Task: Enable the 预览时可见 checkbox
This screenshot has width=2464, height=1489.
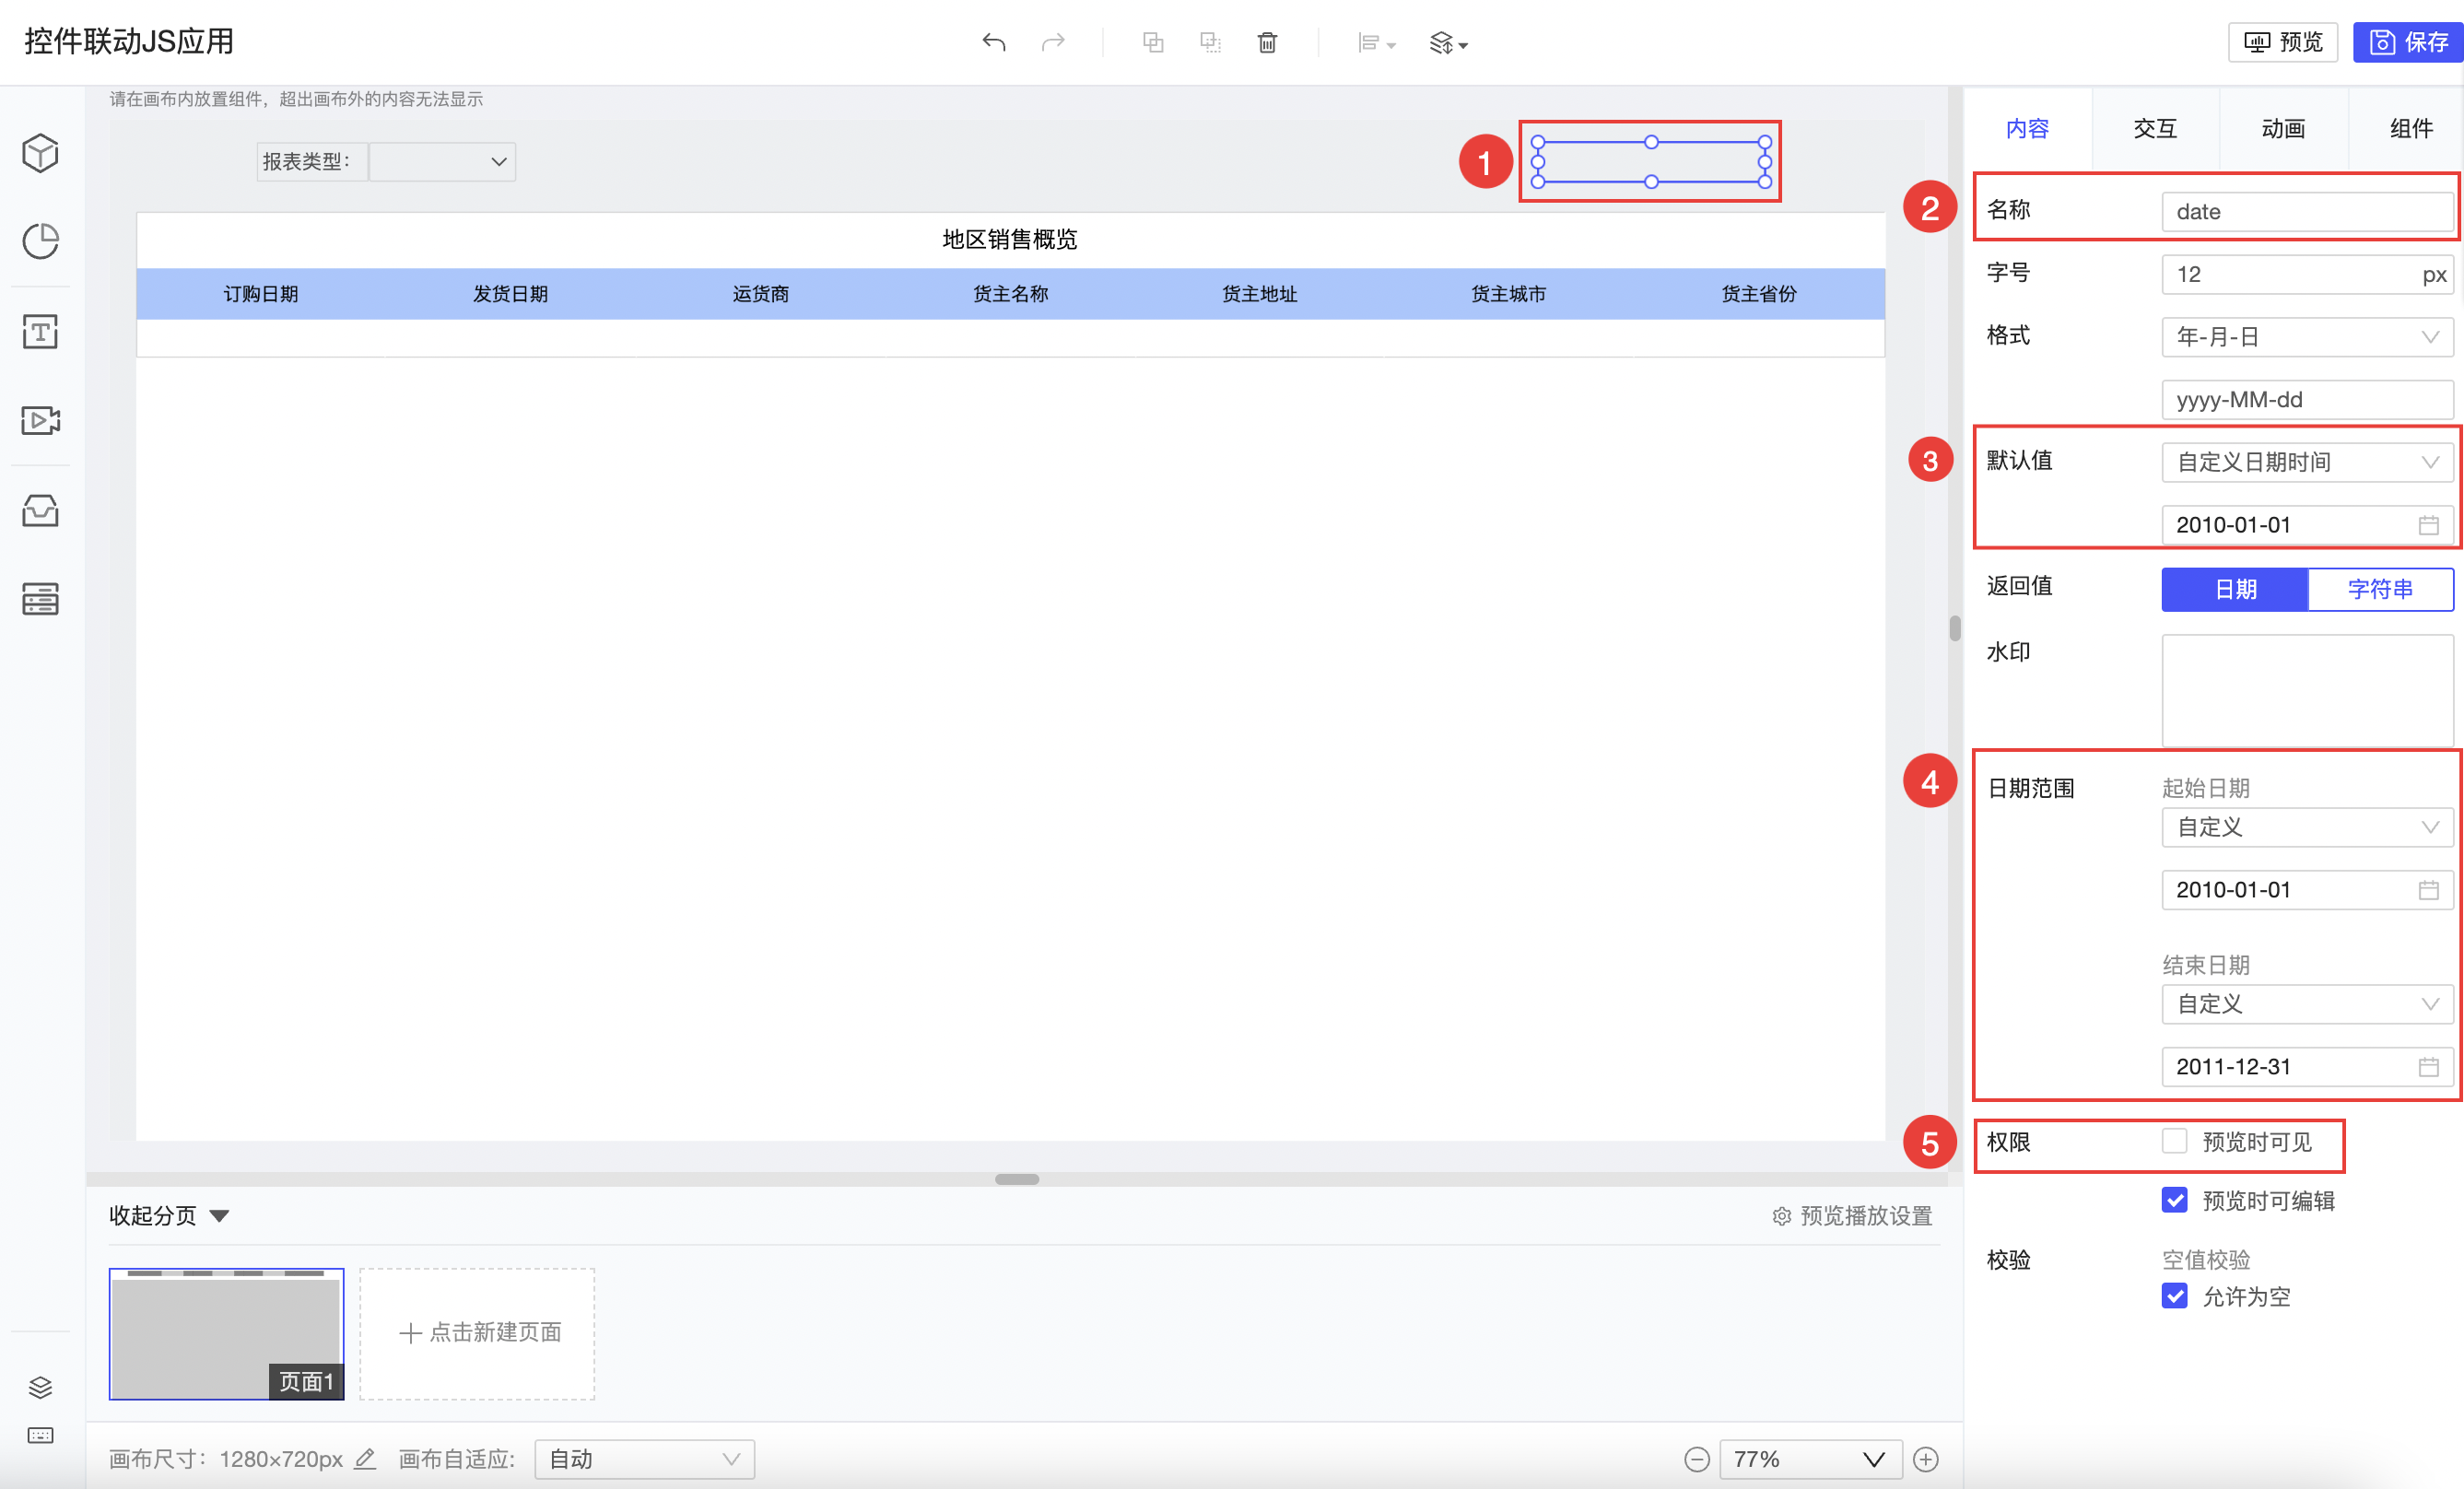Action: [x=2174, y=1141]
